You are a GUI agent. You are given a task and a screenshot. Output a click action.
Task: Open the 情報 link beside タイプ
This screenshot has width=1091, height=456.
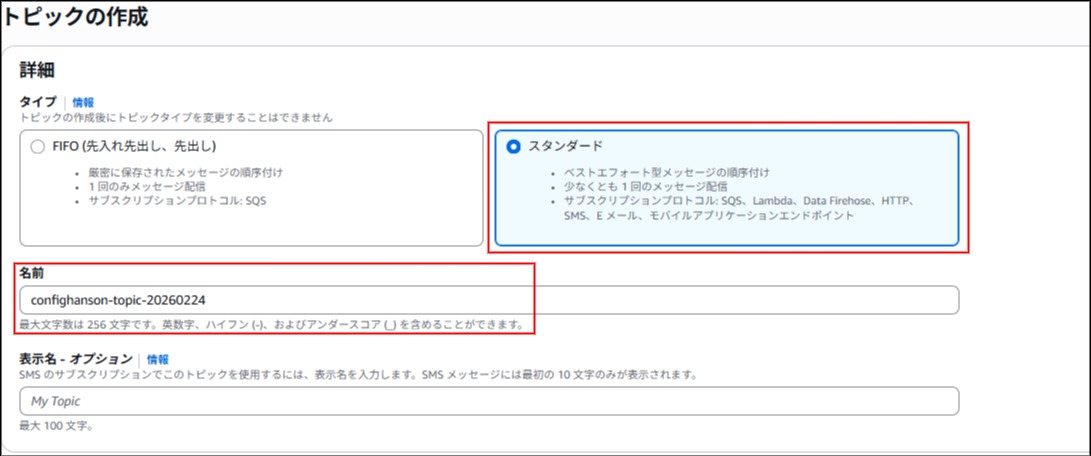pyautogui.click(x=83, y=102)
